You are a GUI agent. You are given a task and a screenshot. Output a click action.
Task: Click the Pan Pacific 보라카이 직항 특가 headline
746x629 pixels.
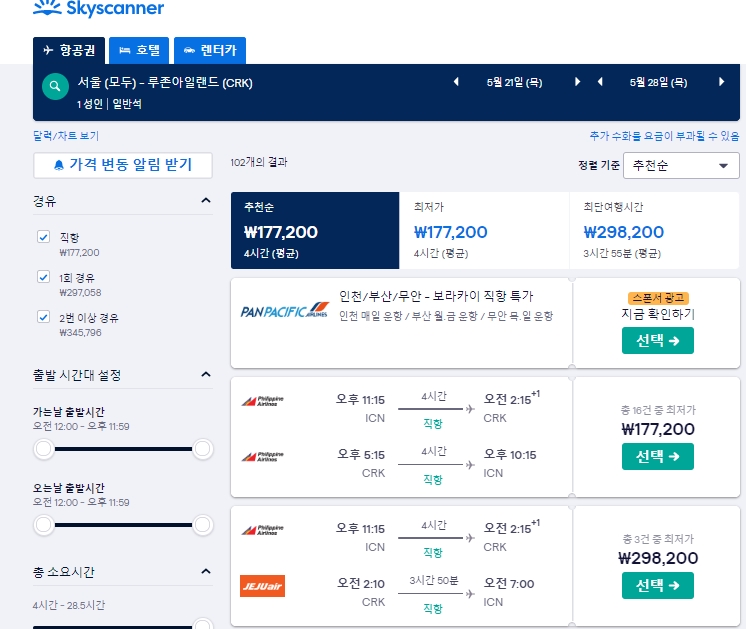point(436,296)
